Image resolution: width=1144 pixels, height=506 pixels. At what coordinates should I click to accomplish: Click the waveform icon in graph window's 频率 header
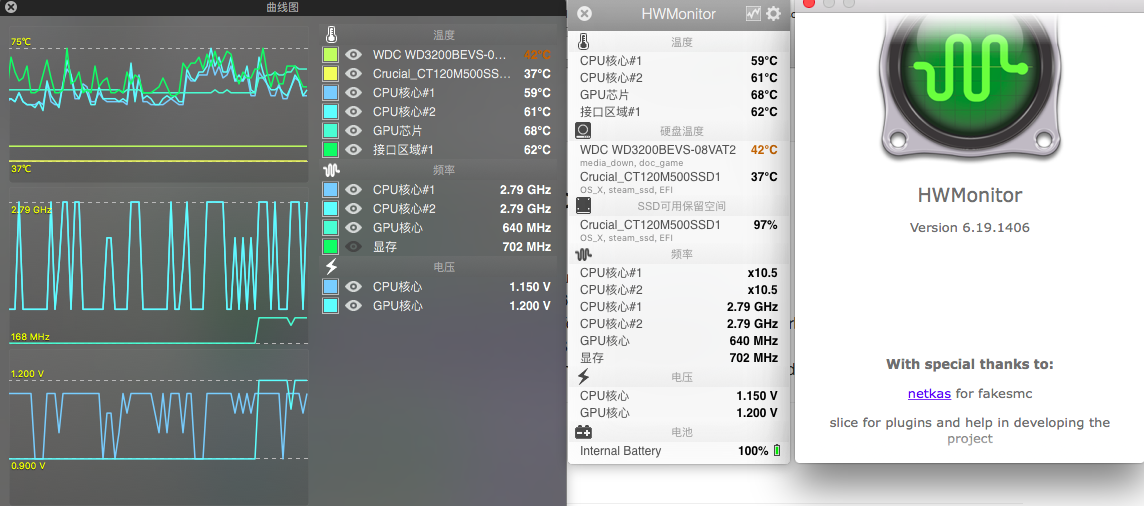coord(331,170)
